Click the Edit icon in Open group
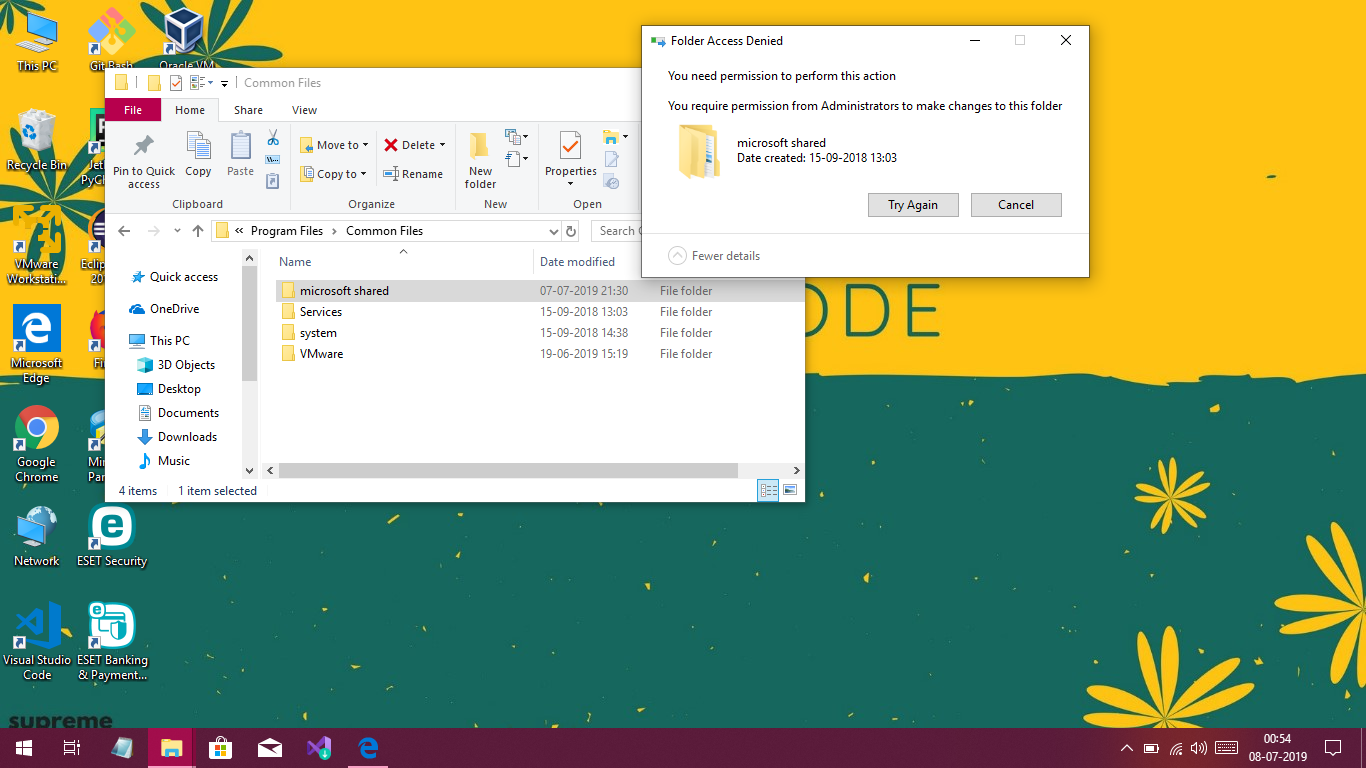The image size is (1366, 768). click(612, 160)
